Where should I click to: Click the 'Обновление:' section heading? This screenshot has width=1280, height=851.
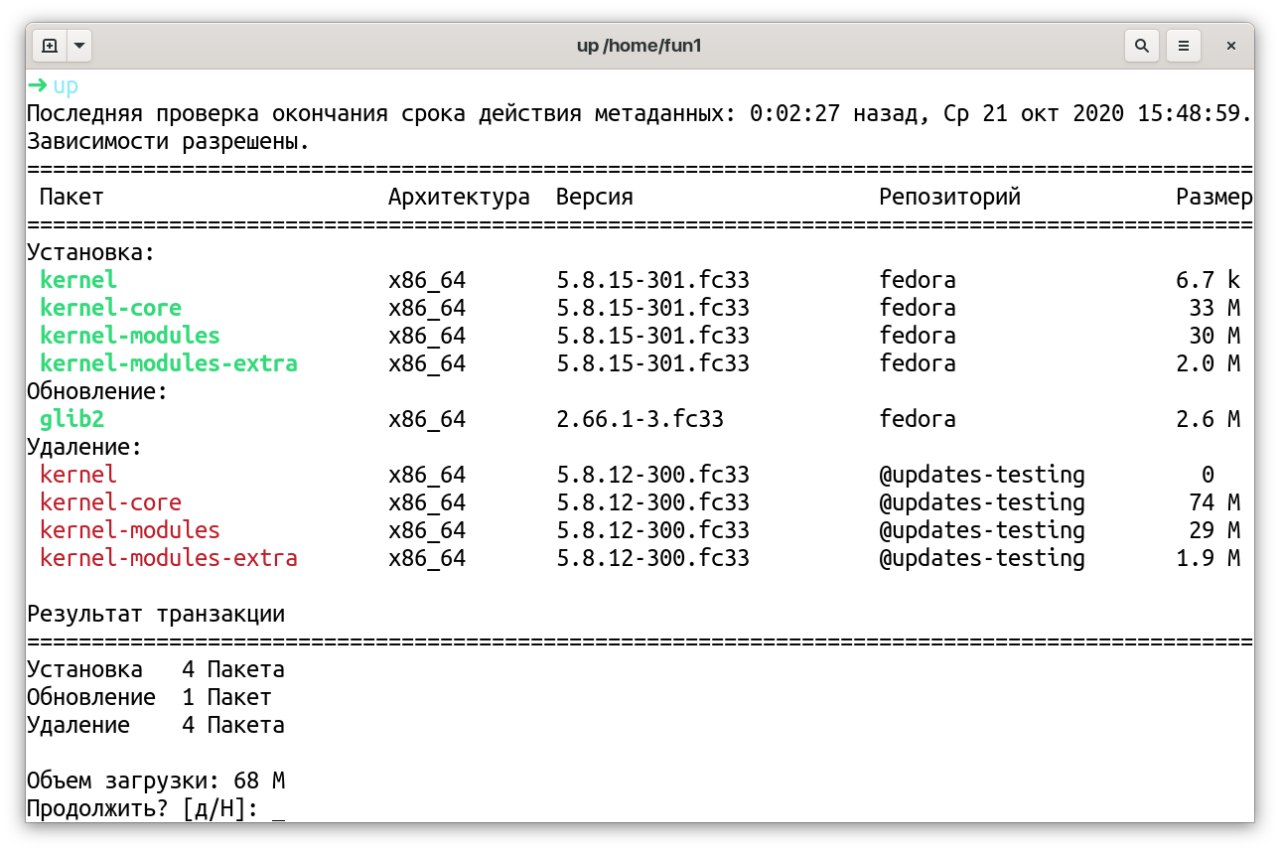coord(98,391)
